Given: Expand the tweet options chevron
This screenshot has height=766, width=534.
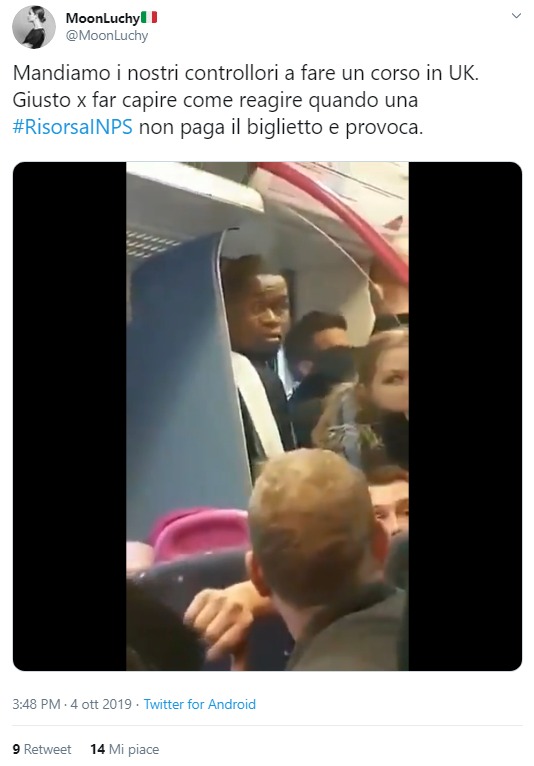Looking at the screenshot, I should pos(516,16).
